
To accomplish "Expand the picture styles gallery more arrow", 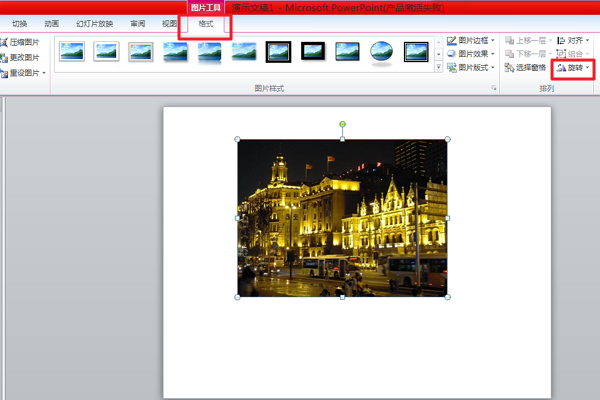I will [438, 68].
